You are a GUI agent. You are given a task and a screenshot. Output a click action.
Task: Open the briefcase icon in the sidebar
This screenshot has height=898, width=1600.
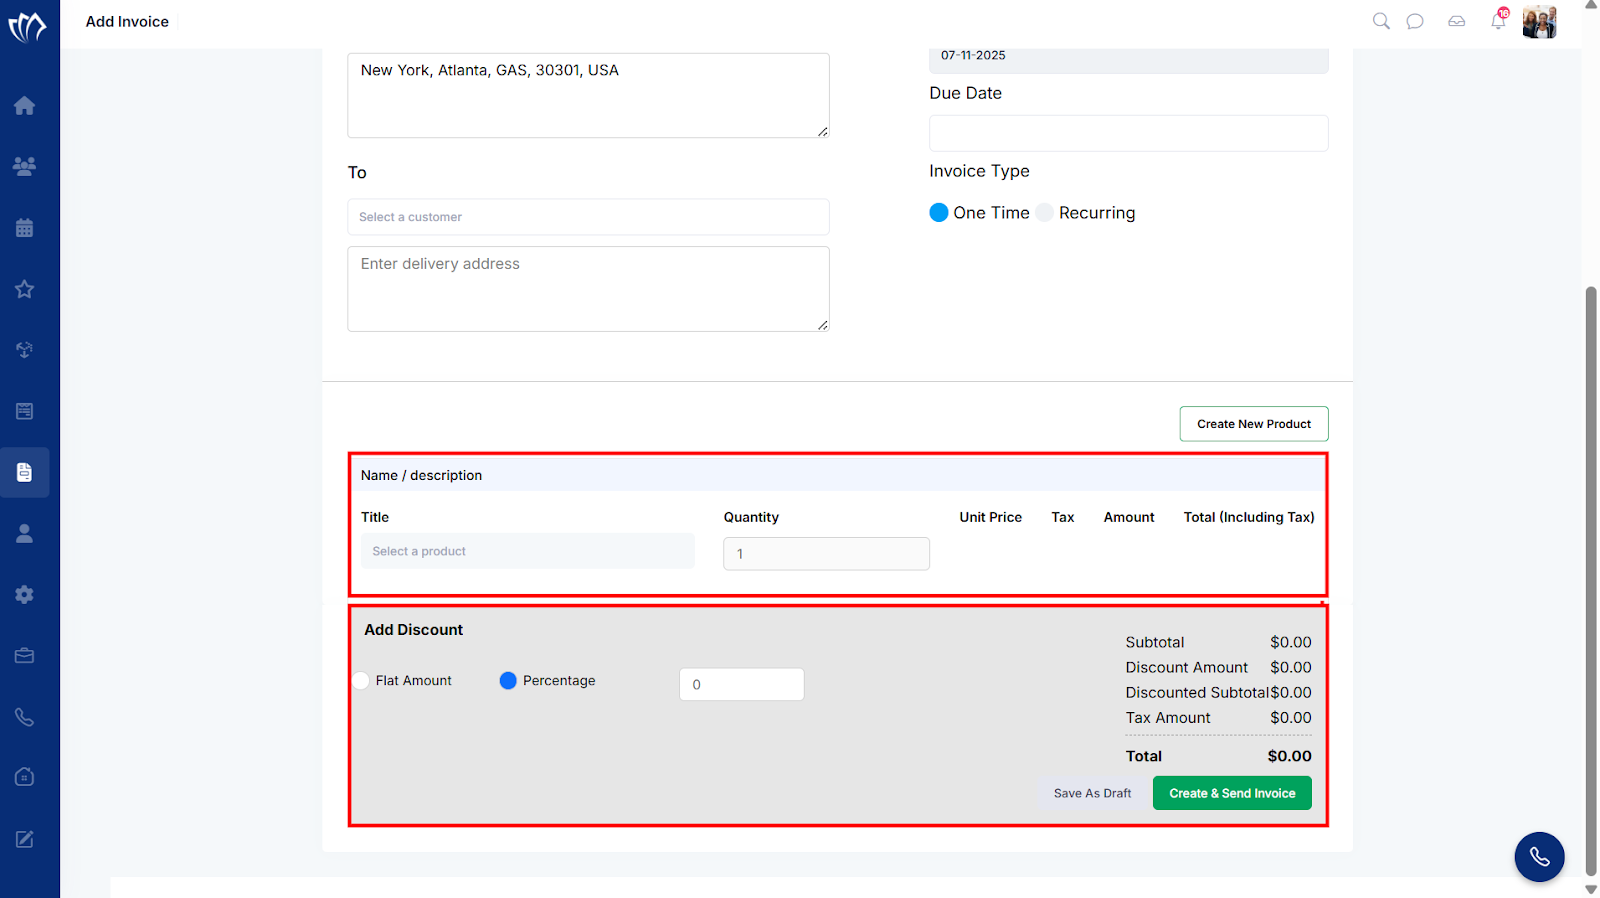point(25,656)
